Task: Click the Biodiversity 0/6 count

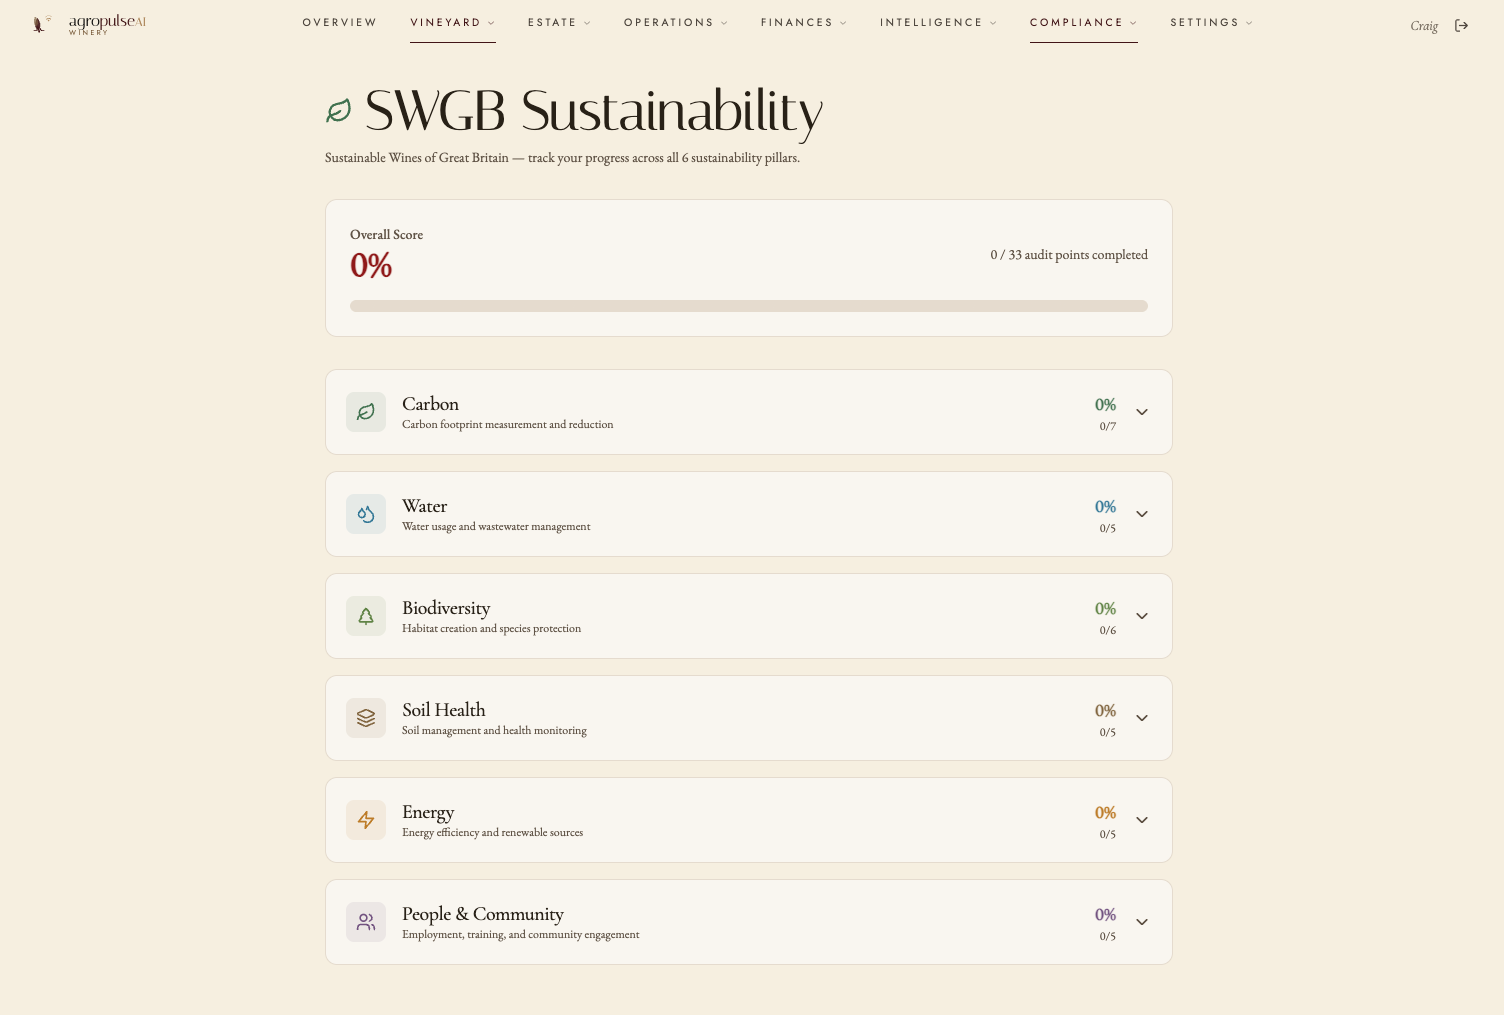Action: tap(1108, 630)
